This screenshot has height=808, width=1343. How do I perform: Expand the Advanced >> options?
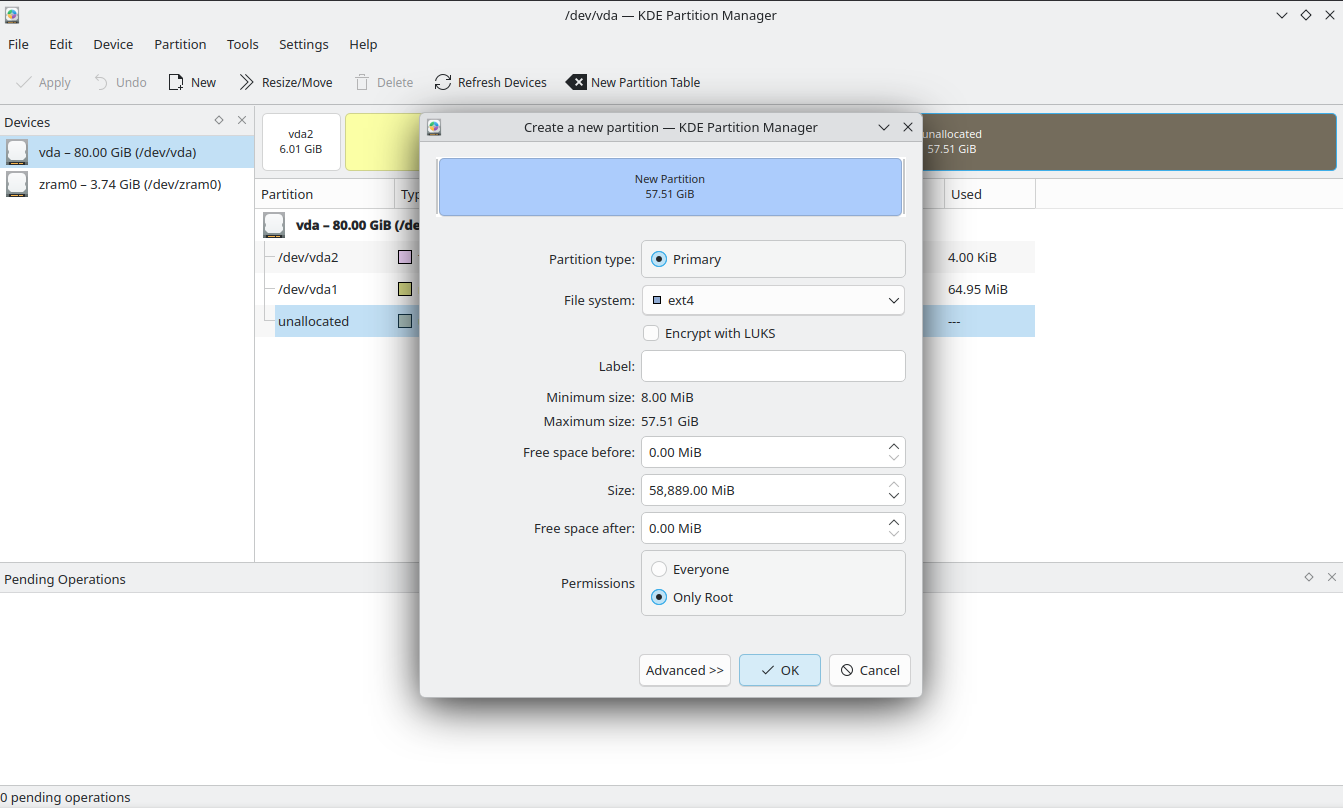tap(685, 670)
